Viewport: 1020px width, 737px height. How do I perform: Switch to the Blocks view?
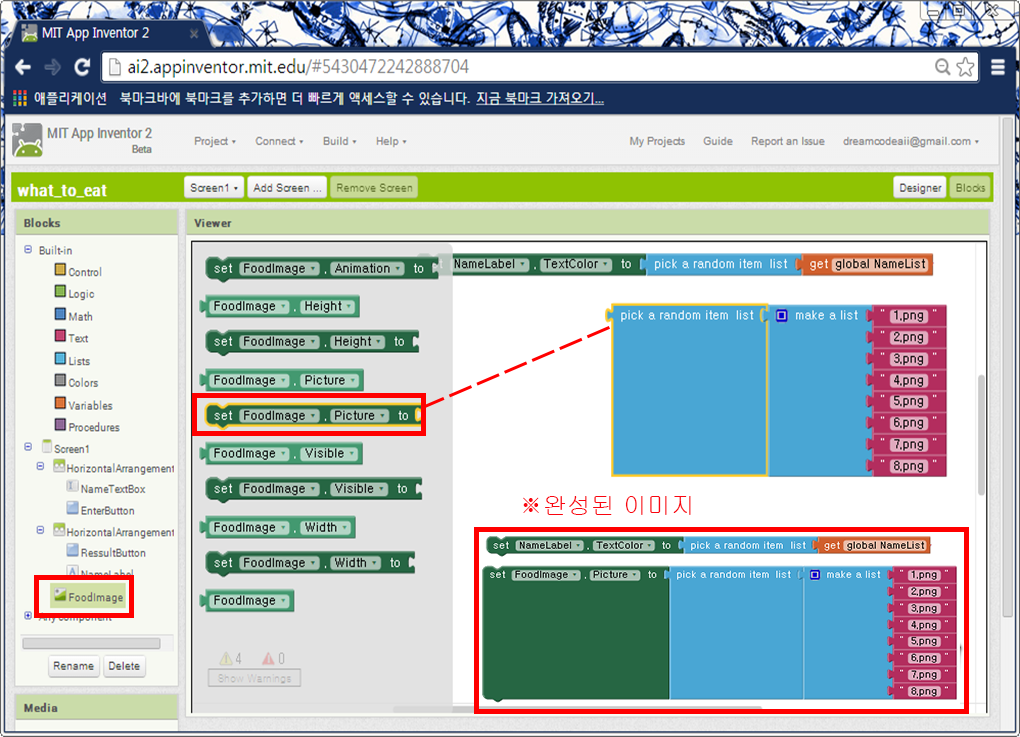coord(970,188)
